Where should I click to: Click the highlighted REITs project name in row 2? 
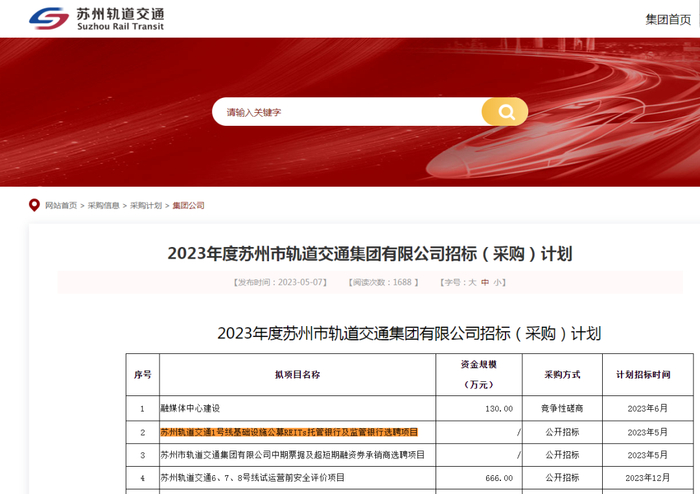click(x=289, y=432)
